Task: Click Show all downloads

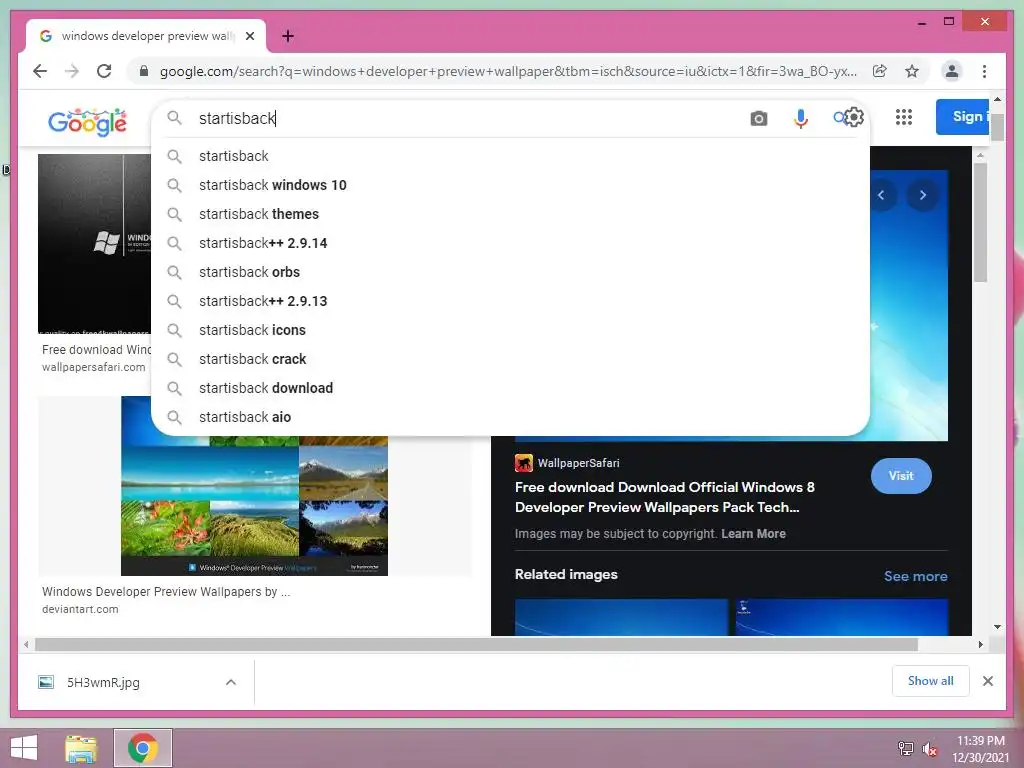Action: (x=930, y=681)
